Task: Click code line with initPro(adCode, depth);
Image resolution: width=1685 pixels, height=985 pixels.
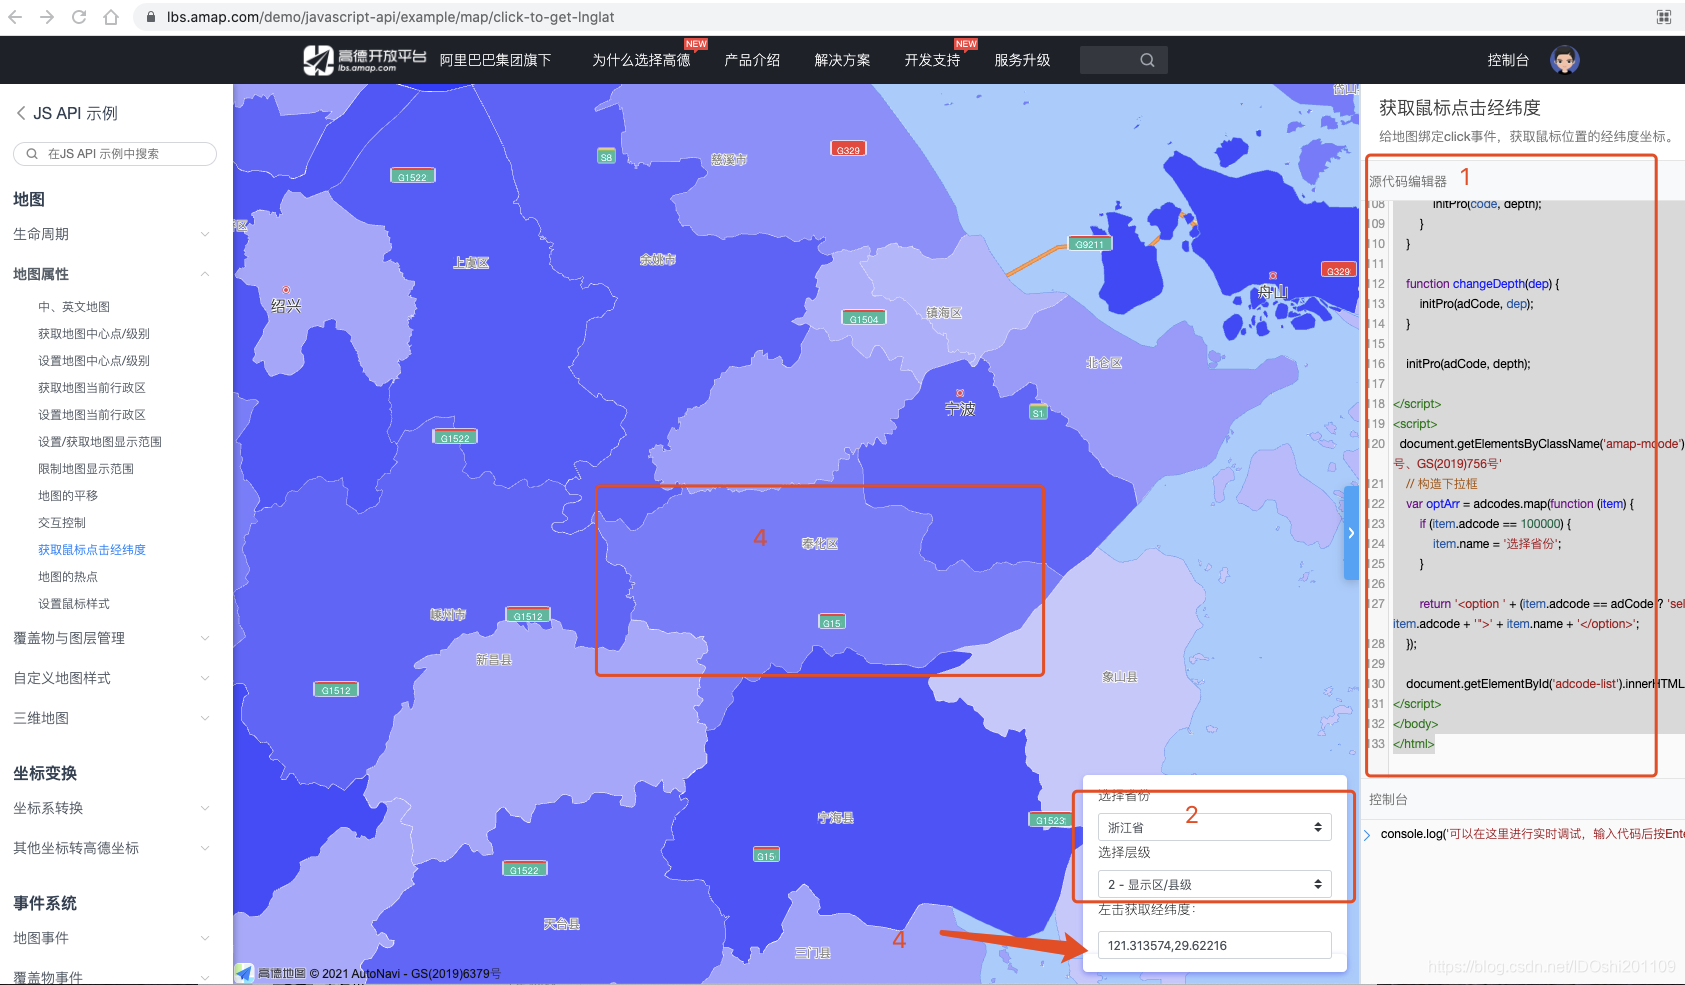Action: [1468, 364]
